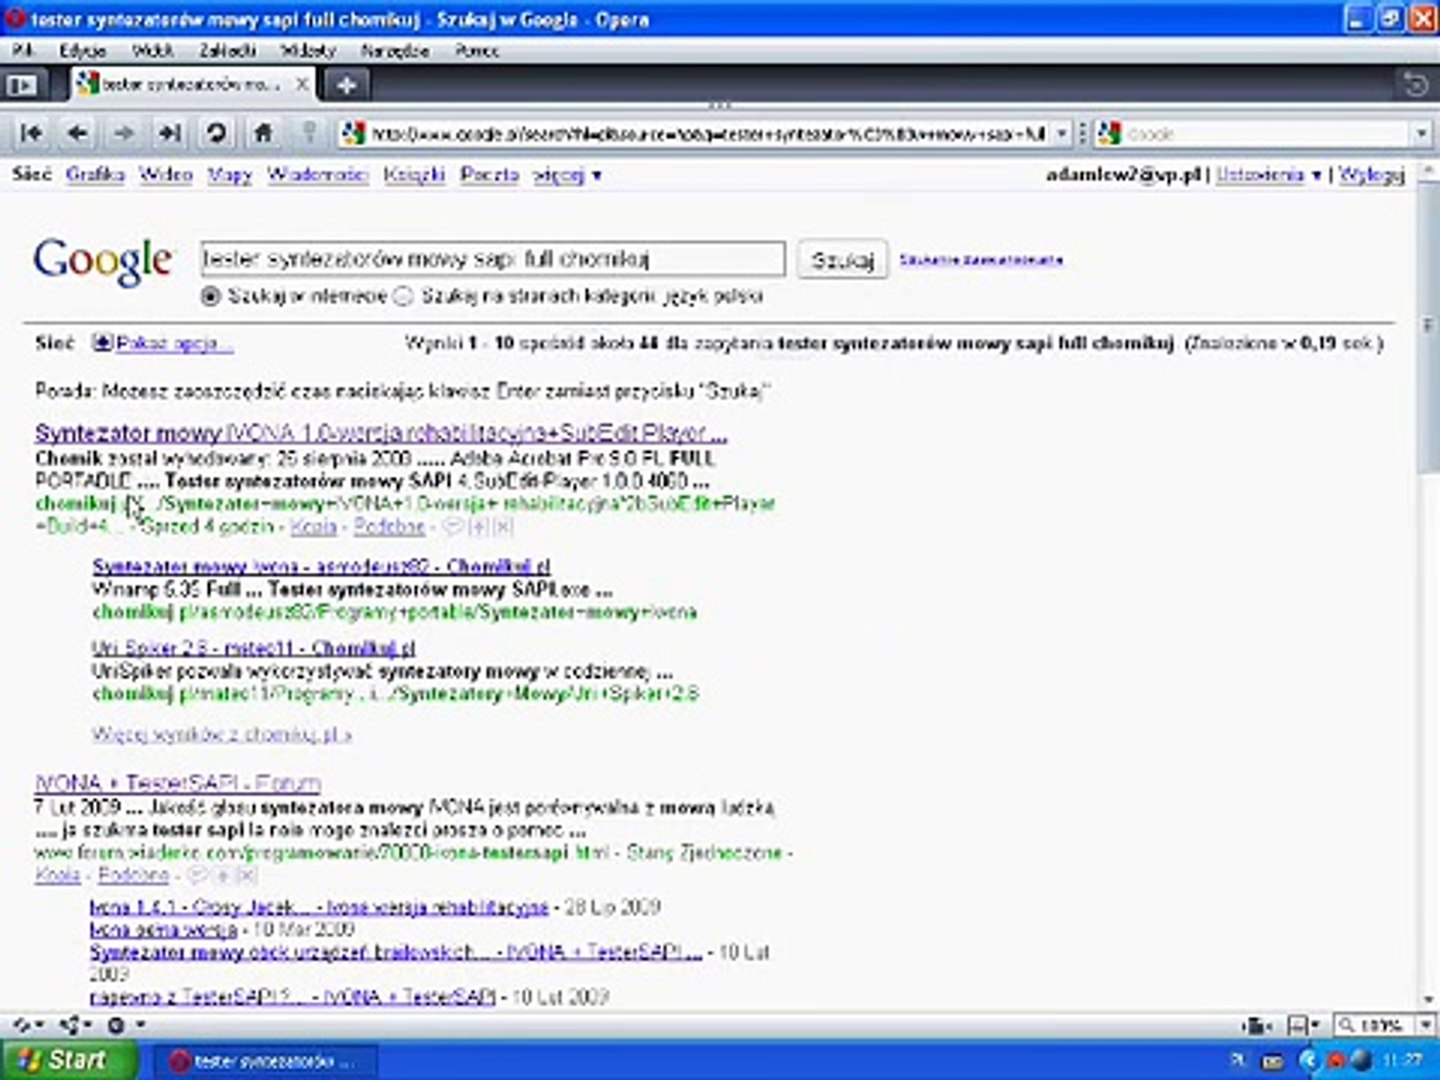Open the Widok menu

pos(152,50)
